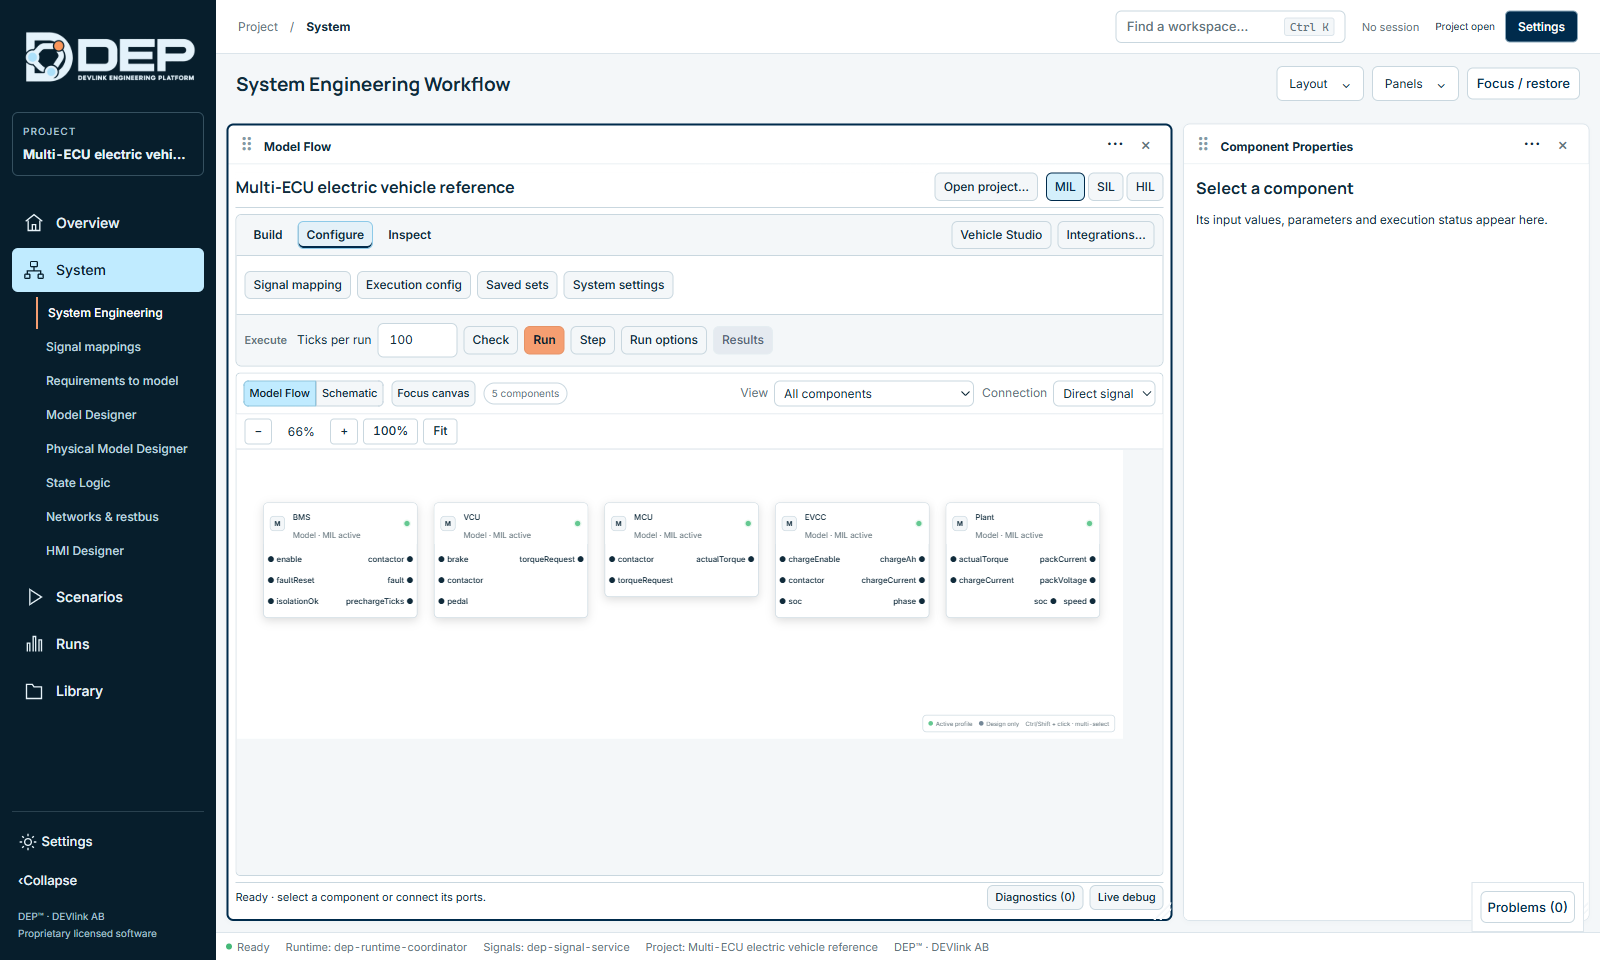Open Component Properties more-options menu

coord(1532,145)
